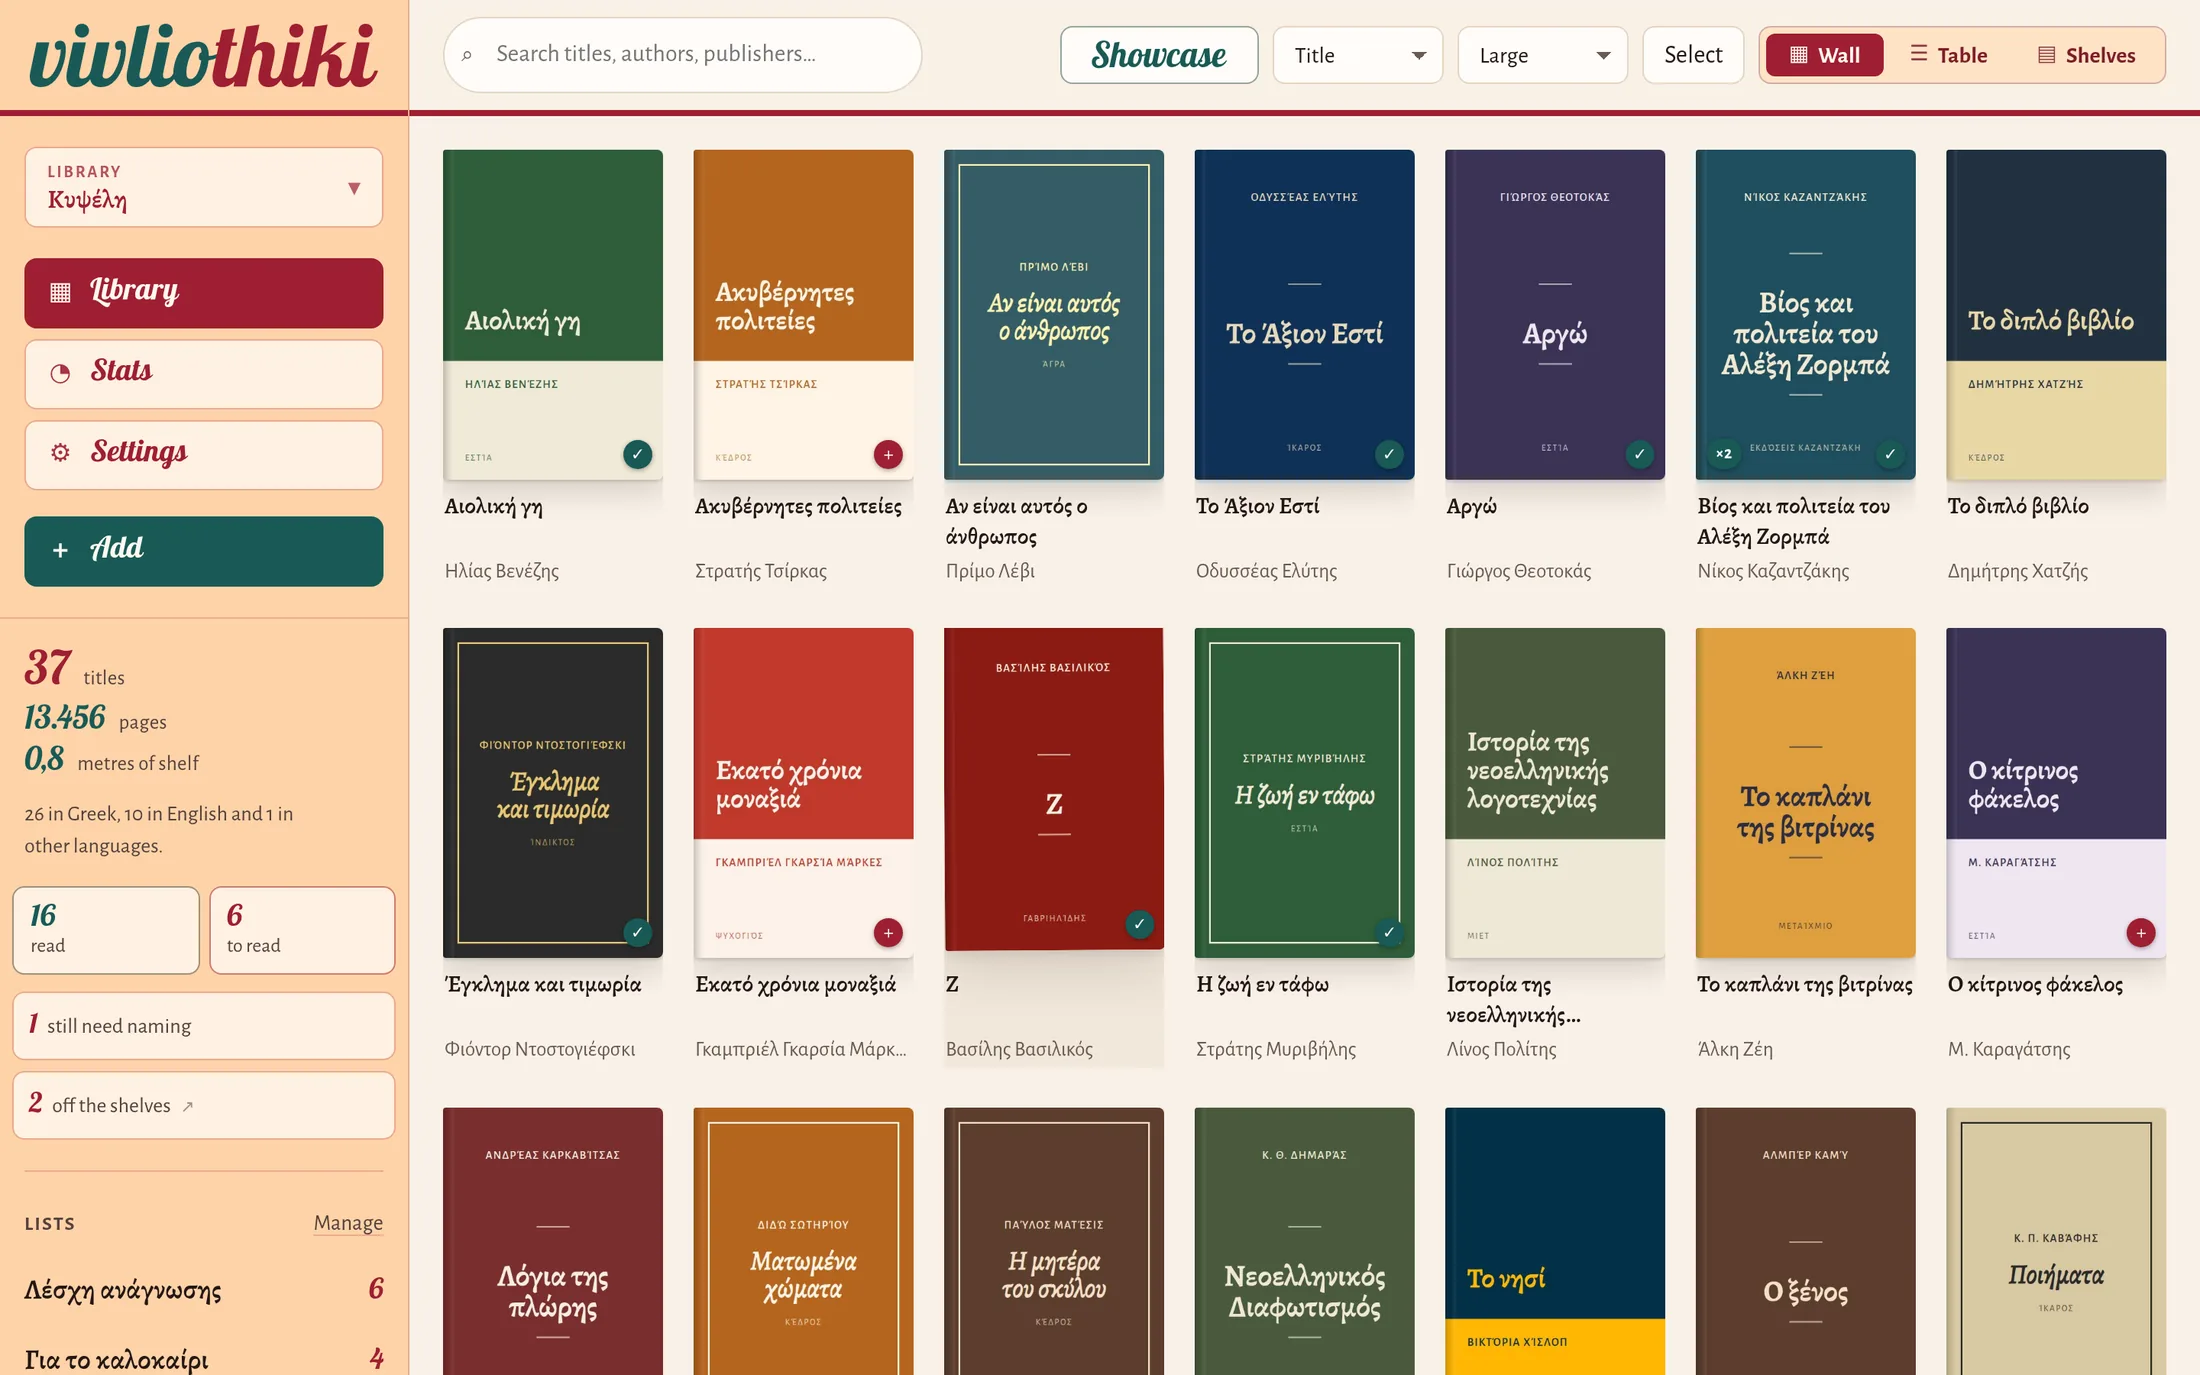Screen dimensions: 2200x1375
Task: Click the Add book button
Action: click(204, 551)
